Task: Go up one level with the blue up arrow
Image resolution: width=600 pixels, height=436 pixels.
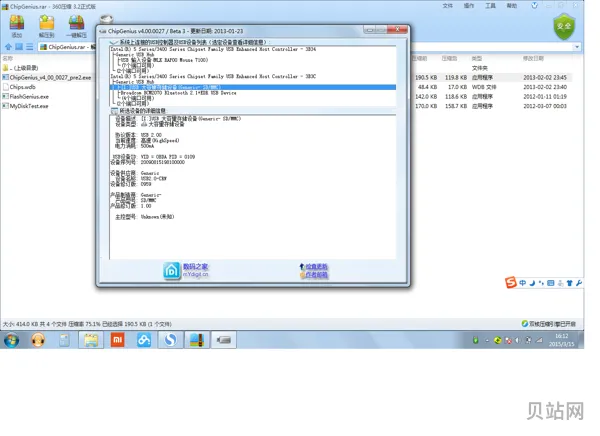Action: tap(8, 47)
